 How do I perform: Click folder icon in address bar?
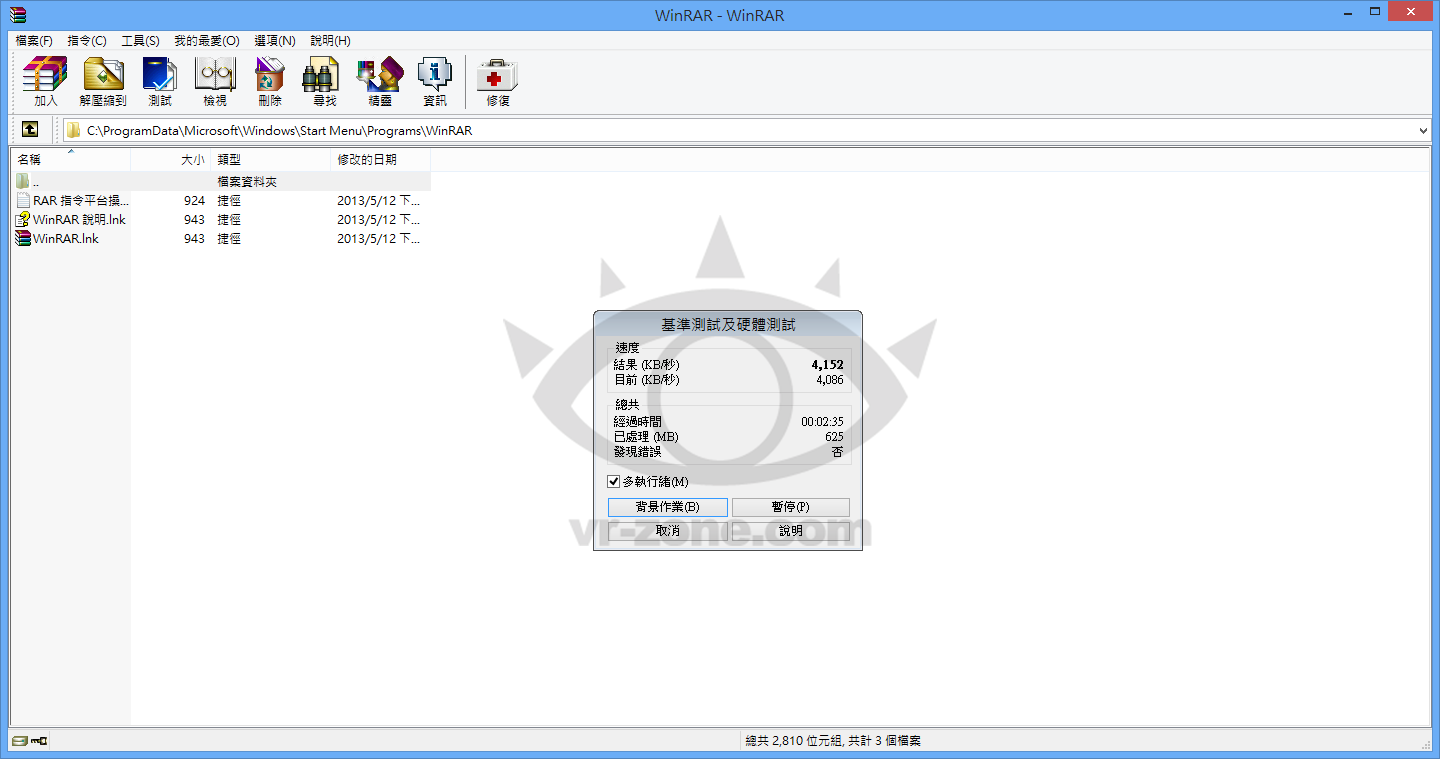pyautogui.click(x=73, y=130)
